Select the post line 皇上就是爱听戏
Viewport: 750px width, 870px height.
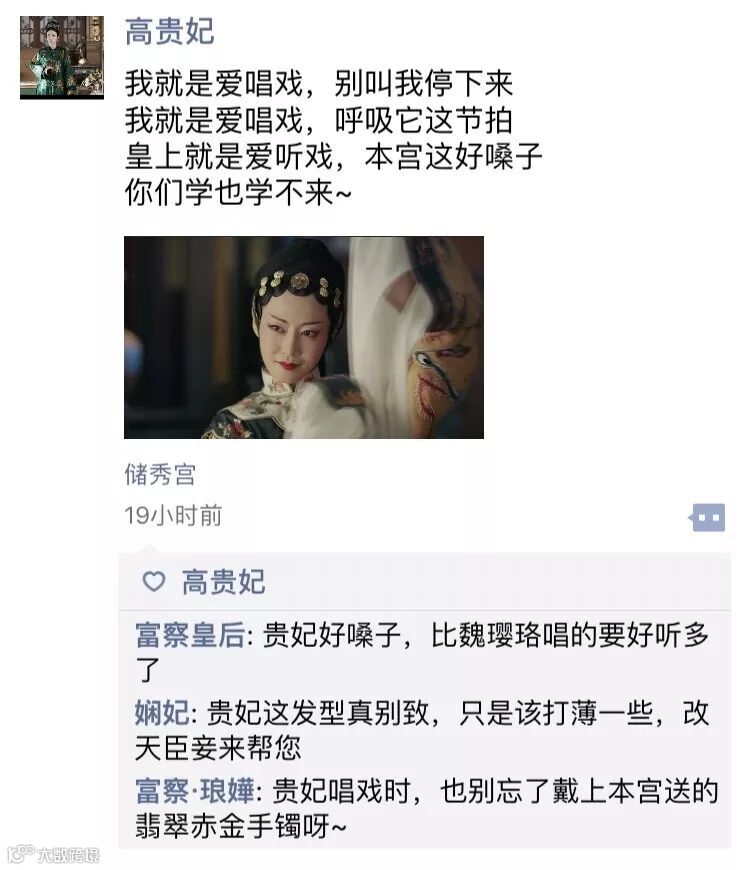(229, 156)
